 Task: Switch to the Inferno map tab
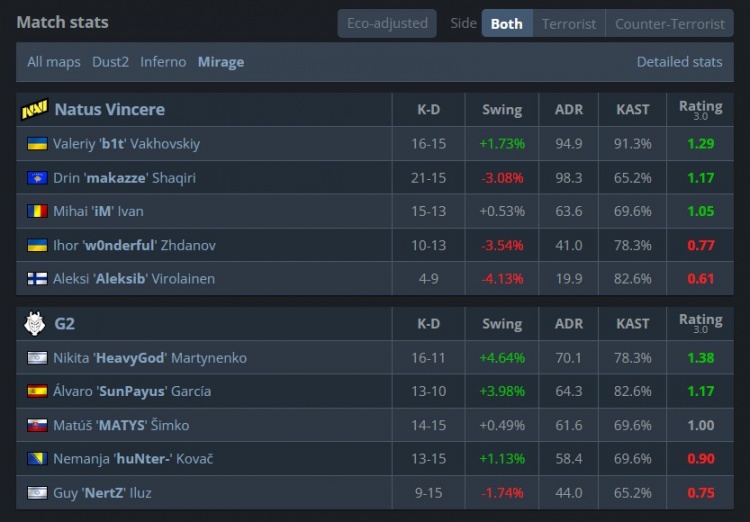163,62
